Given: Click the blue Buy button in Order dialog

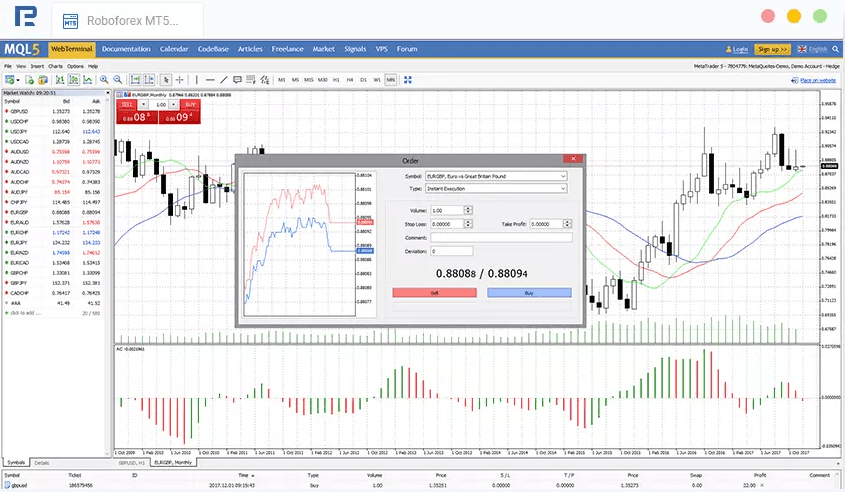Looking at the screenshot, I should pyautogui.click(x=529, y=293).
